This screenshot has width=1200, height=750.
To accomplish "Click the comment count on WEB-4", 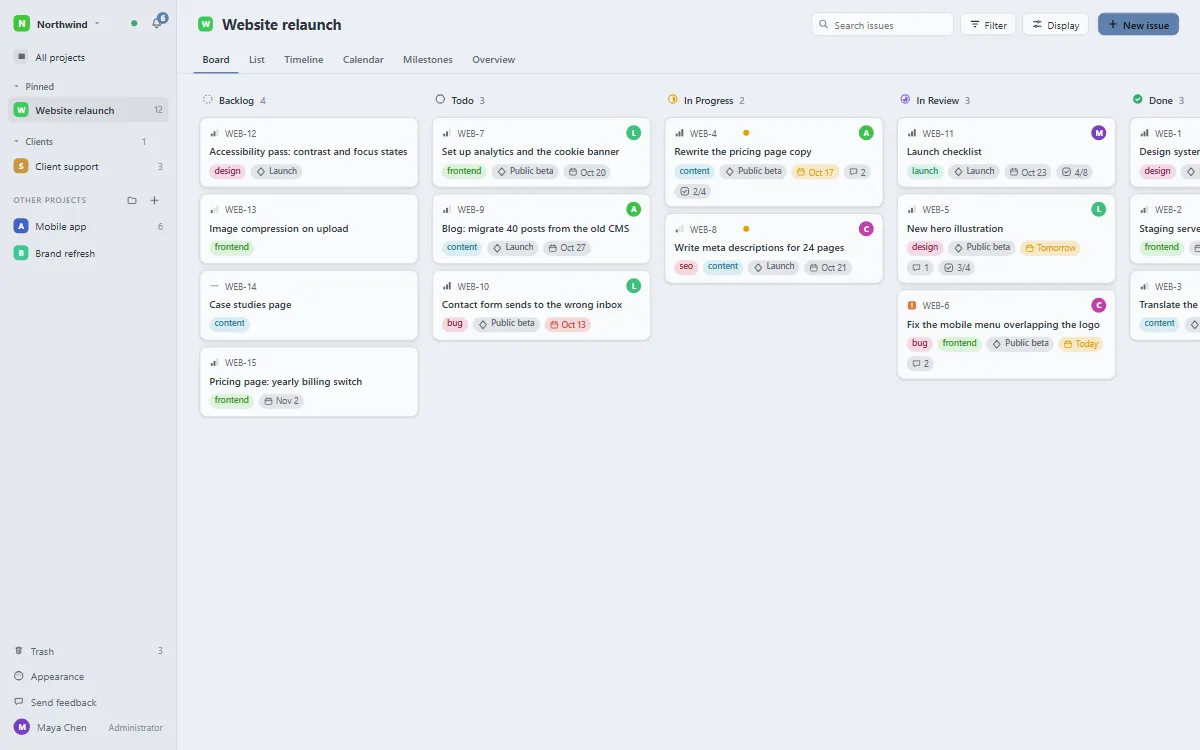I will tap(857, 172).
